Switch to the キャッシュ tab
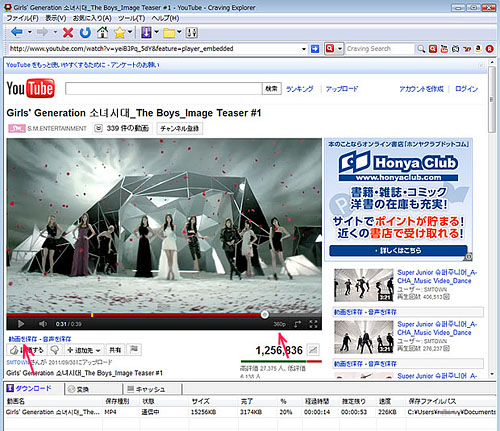 (153, 389)
